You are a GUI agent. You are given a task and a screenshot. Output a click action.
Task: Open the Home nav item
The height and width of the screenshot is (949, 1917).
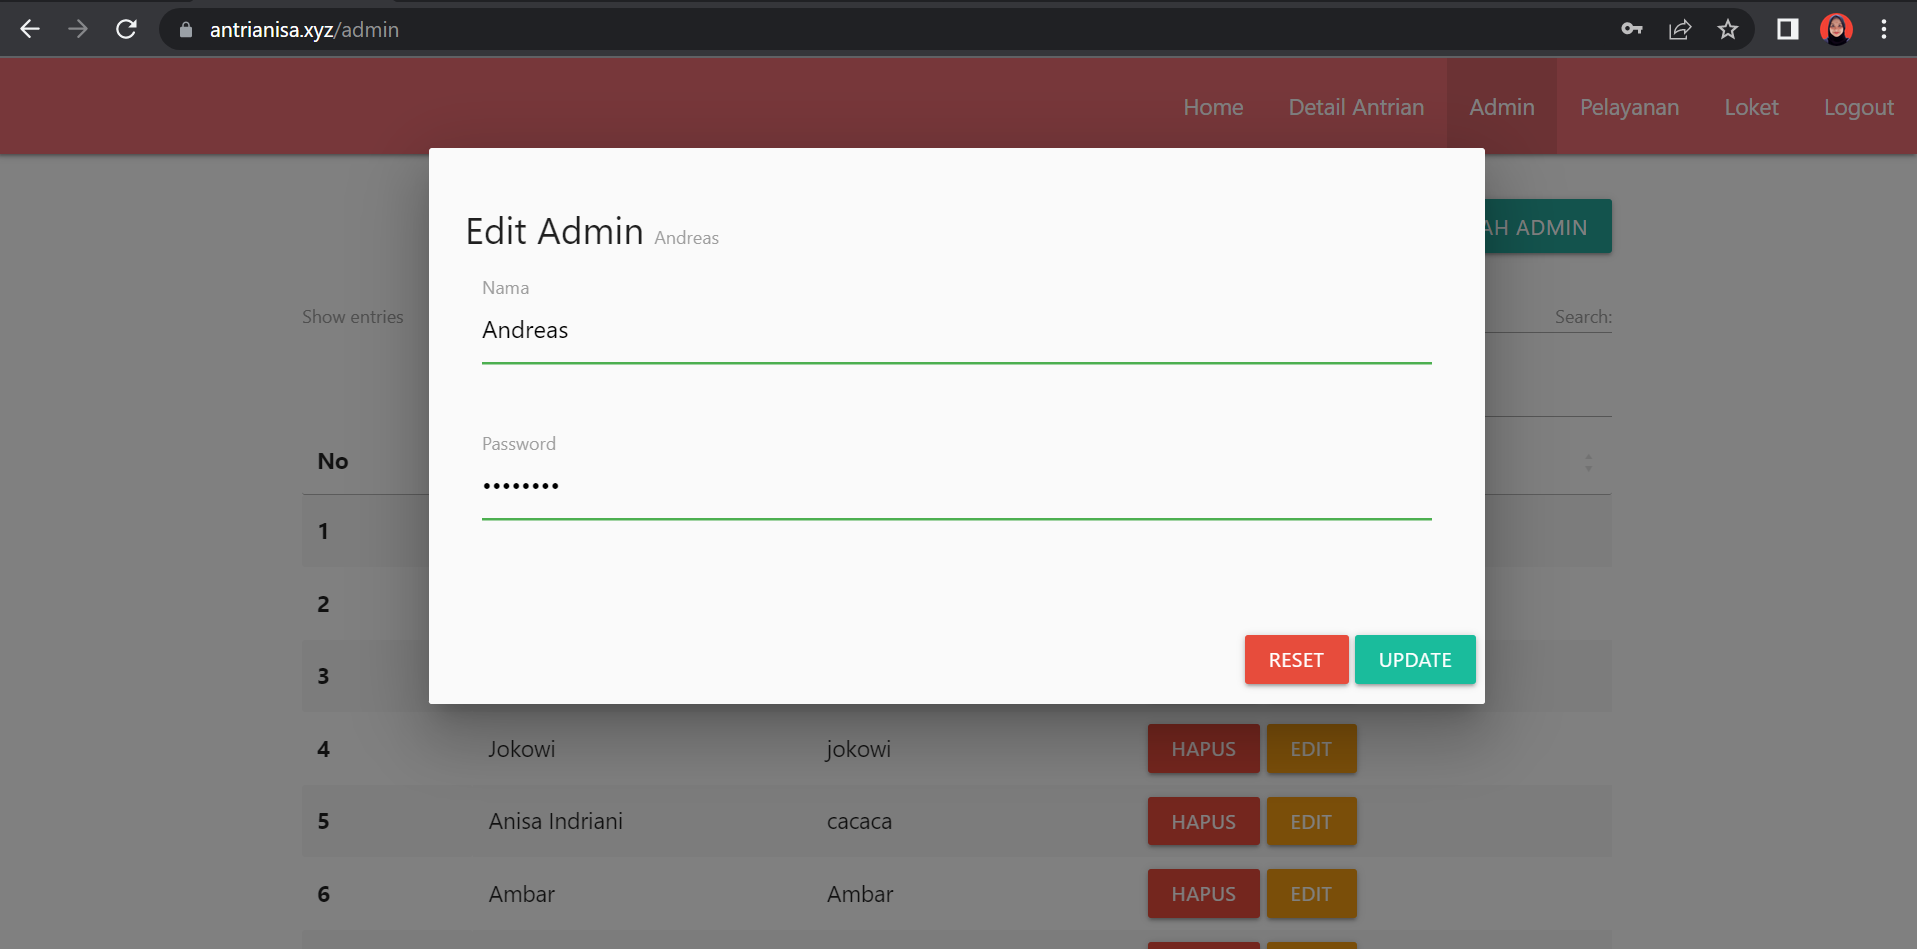1213,107
